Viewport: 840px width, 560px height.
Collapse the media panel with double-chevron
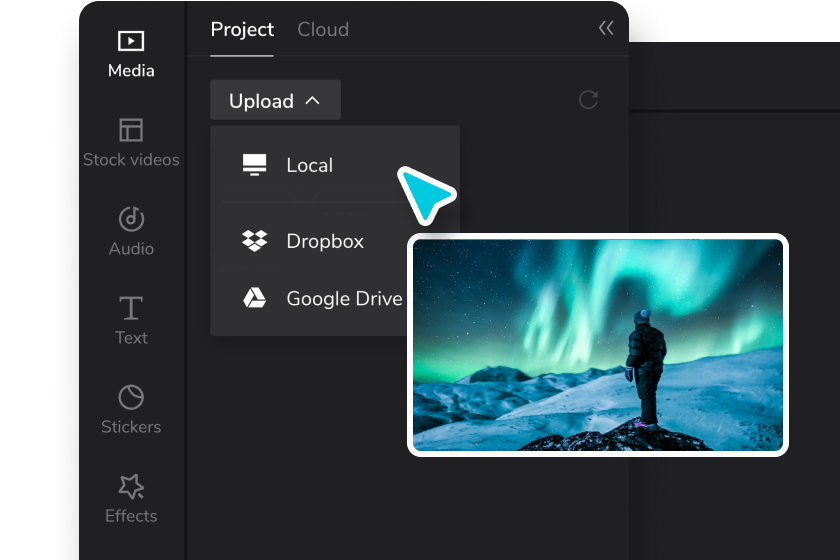click(x=606, y=28)
